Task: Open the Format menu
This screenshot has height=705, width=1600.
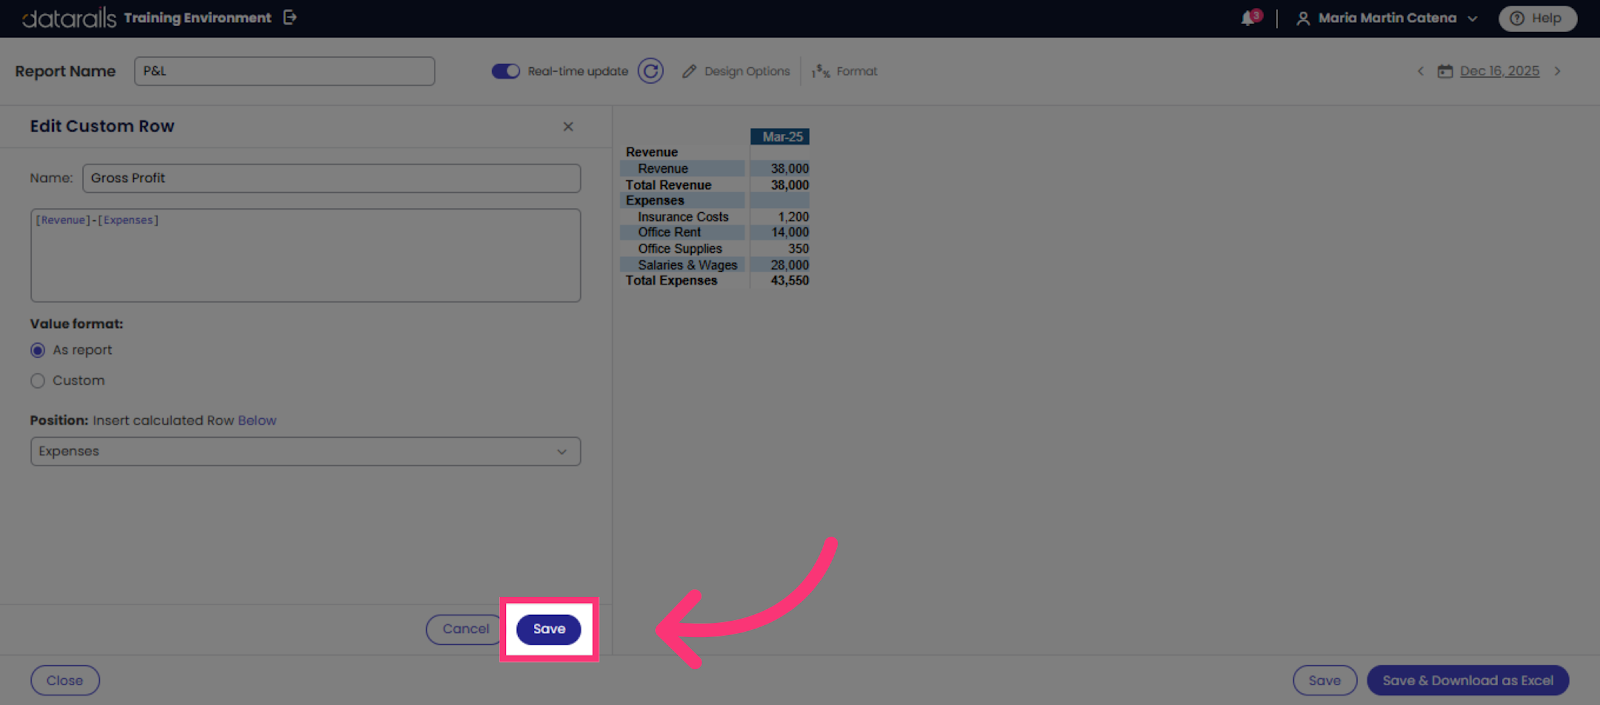Action: tap(845, 71)
